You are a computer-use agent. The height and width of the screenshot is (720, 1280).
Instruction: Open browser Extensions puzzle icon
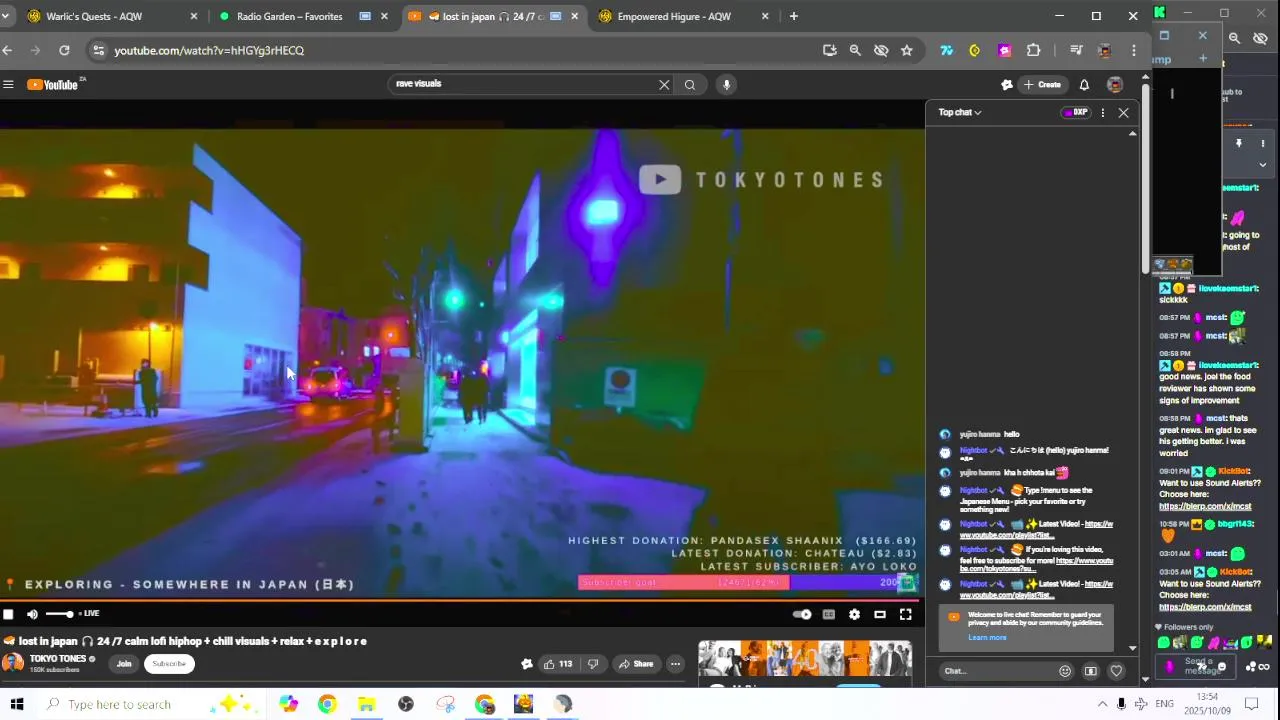click(1034, 50)
